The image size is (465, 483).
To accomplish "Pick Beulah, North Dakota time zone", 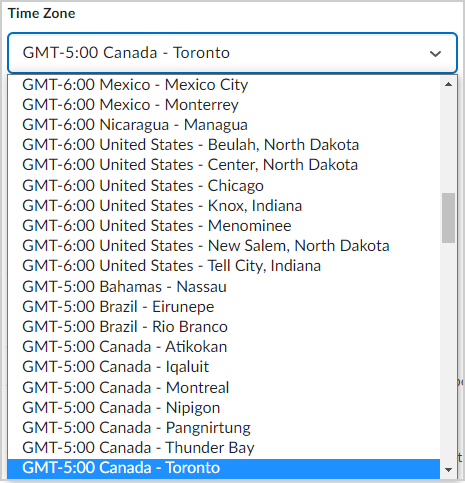I will (x=224, y=145).
